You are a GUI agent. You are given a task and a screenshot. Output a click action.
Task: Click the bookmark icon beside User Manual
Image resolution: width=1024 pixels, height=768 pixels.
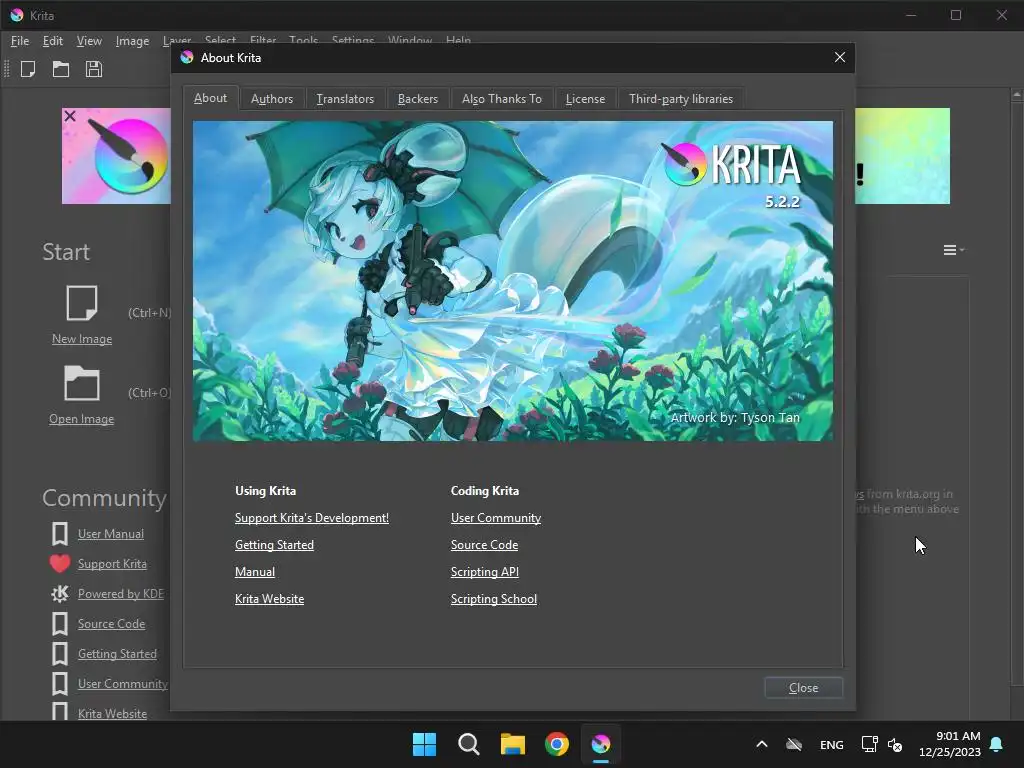[x=59, y=534]
